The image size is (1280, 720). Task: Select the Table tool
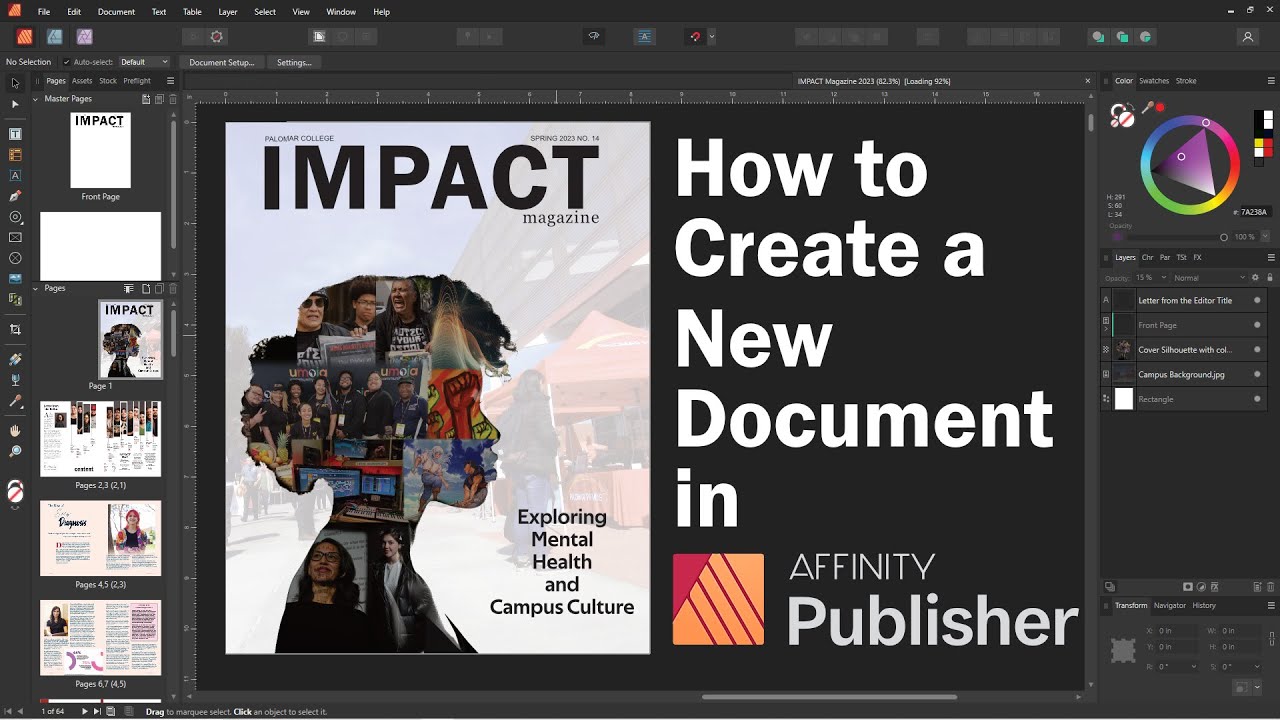tap(15, 155)
